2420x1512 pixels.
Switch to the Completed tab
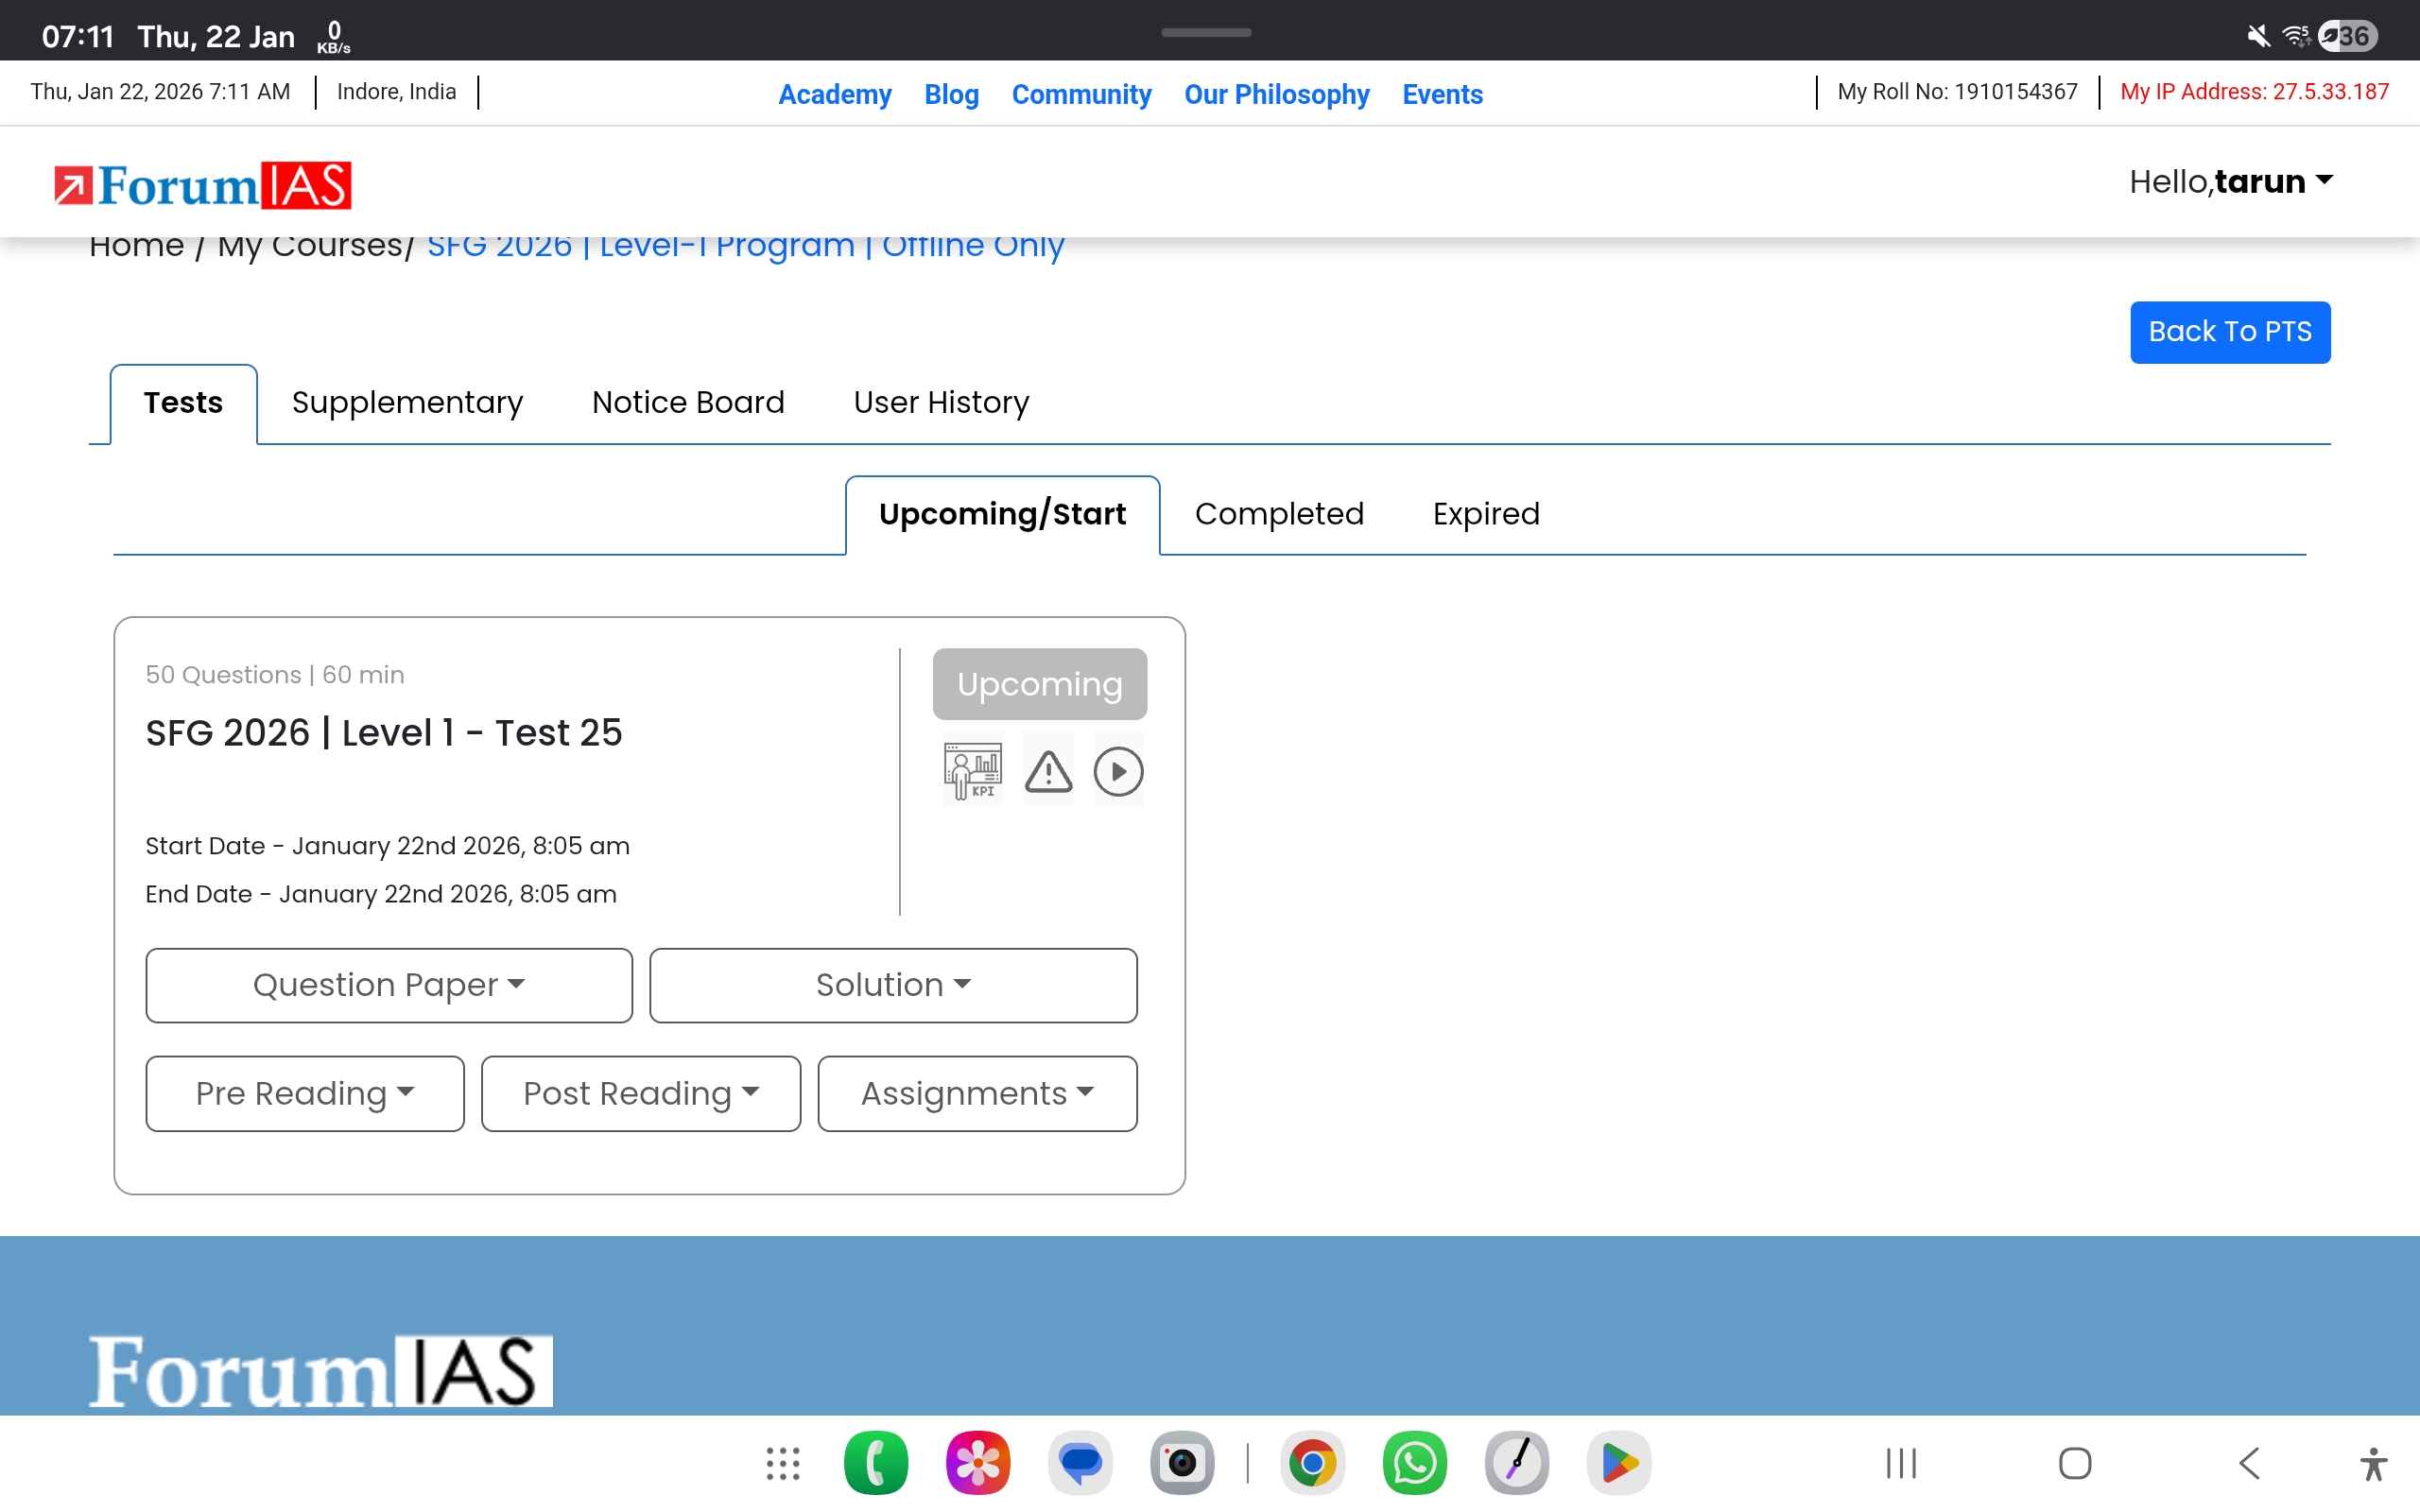1278,514
